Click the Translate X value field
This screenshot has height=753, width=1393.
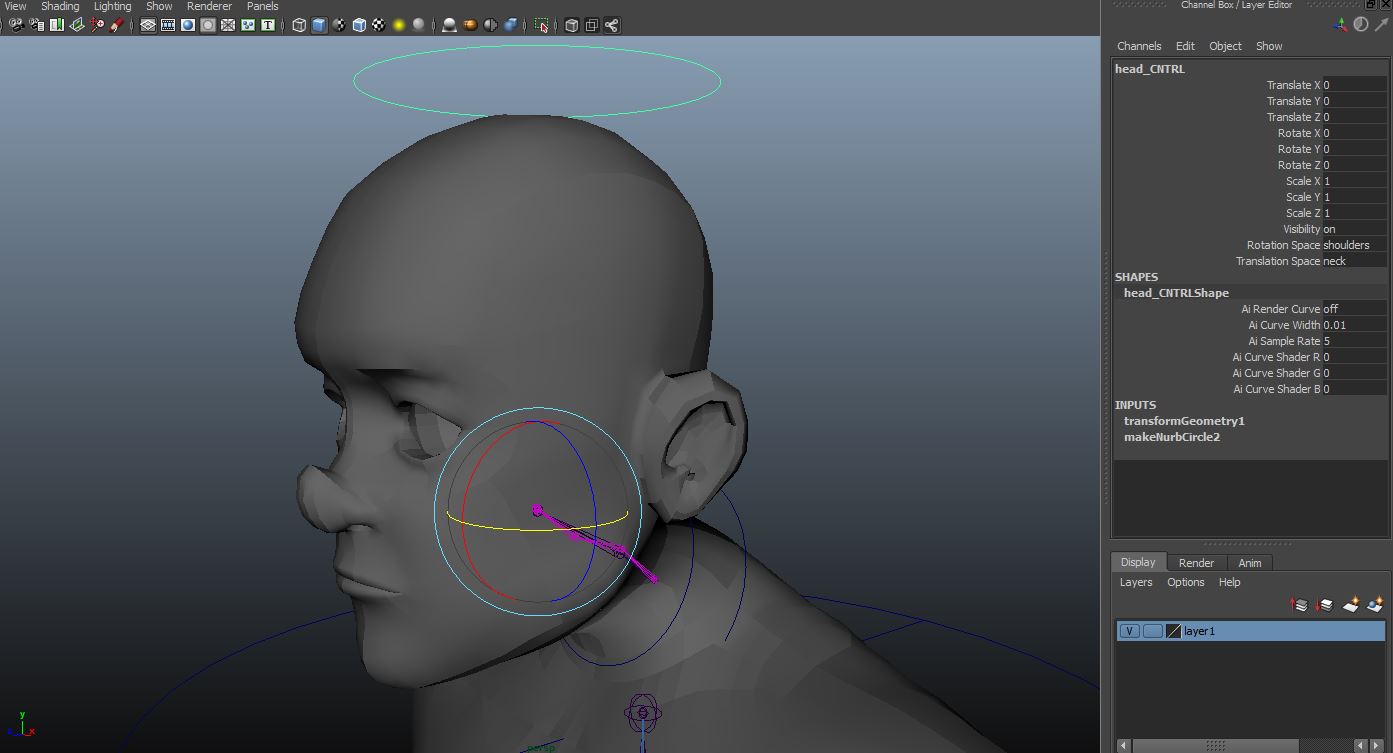click(x=1353, y=85)
